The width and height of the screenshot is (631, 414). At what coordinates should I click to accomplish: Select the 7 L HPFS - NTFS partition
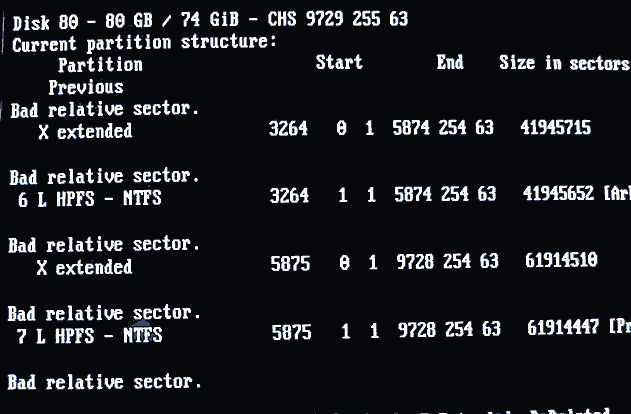click(89, 336)
